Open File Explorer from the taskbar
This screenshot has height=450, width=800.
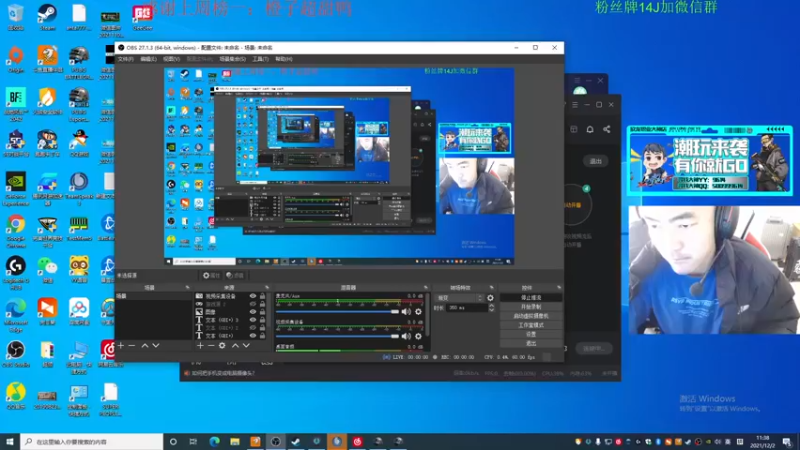235,441
